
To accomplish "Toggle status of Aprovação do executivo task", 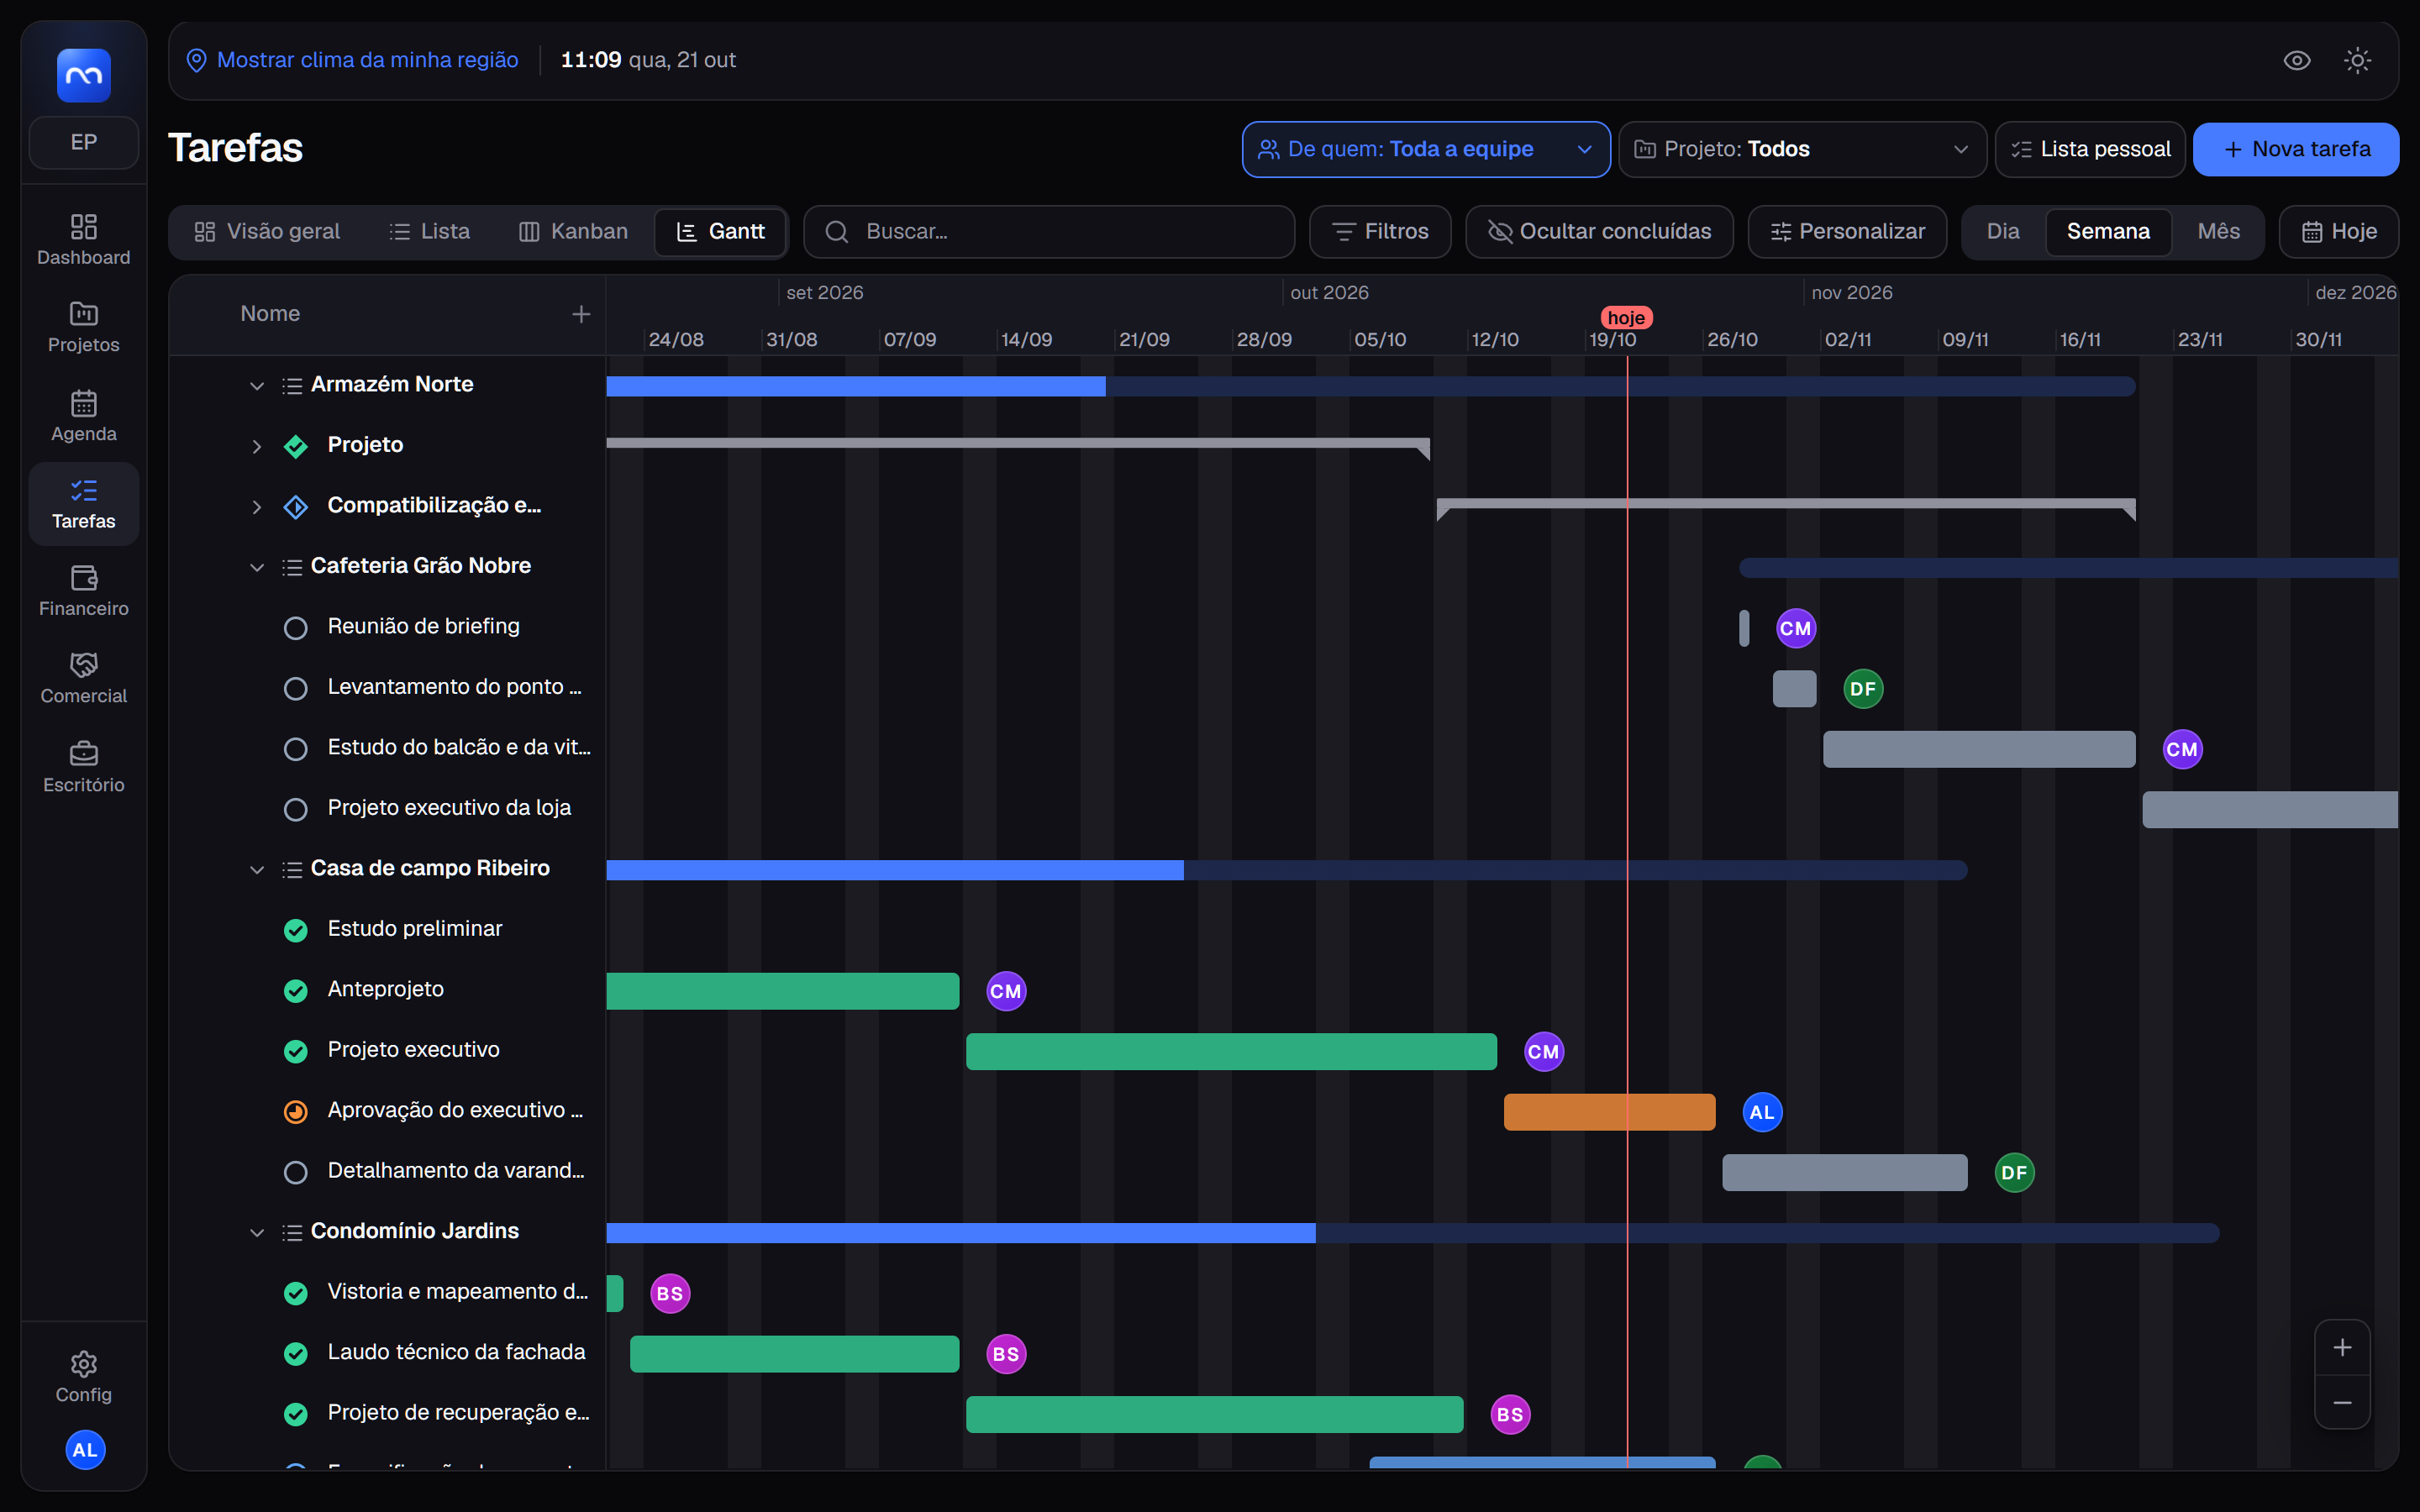I will click(295, 1111).
